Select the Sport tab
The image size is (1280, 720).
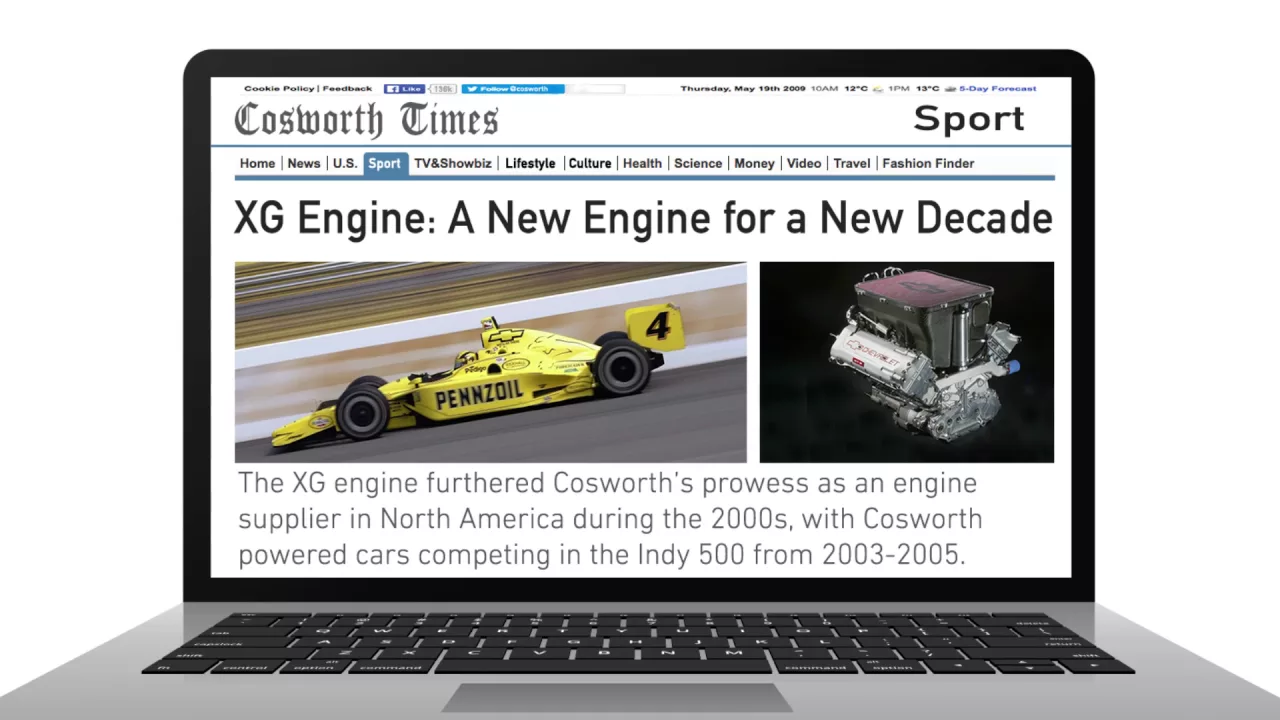385,164
